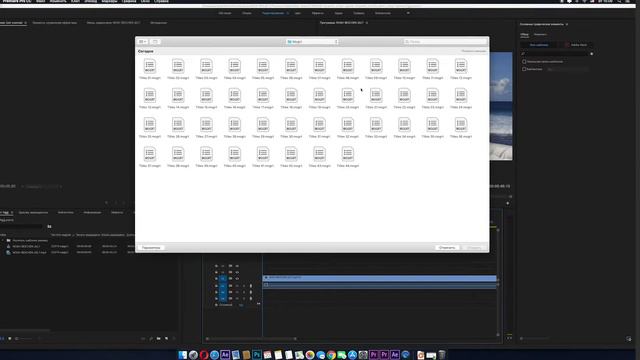Click the Показать меньше link
Screen dimensions: 640x360
tap(474, 51)
